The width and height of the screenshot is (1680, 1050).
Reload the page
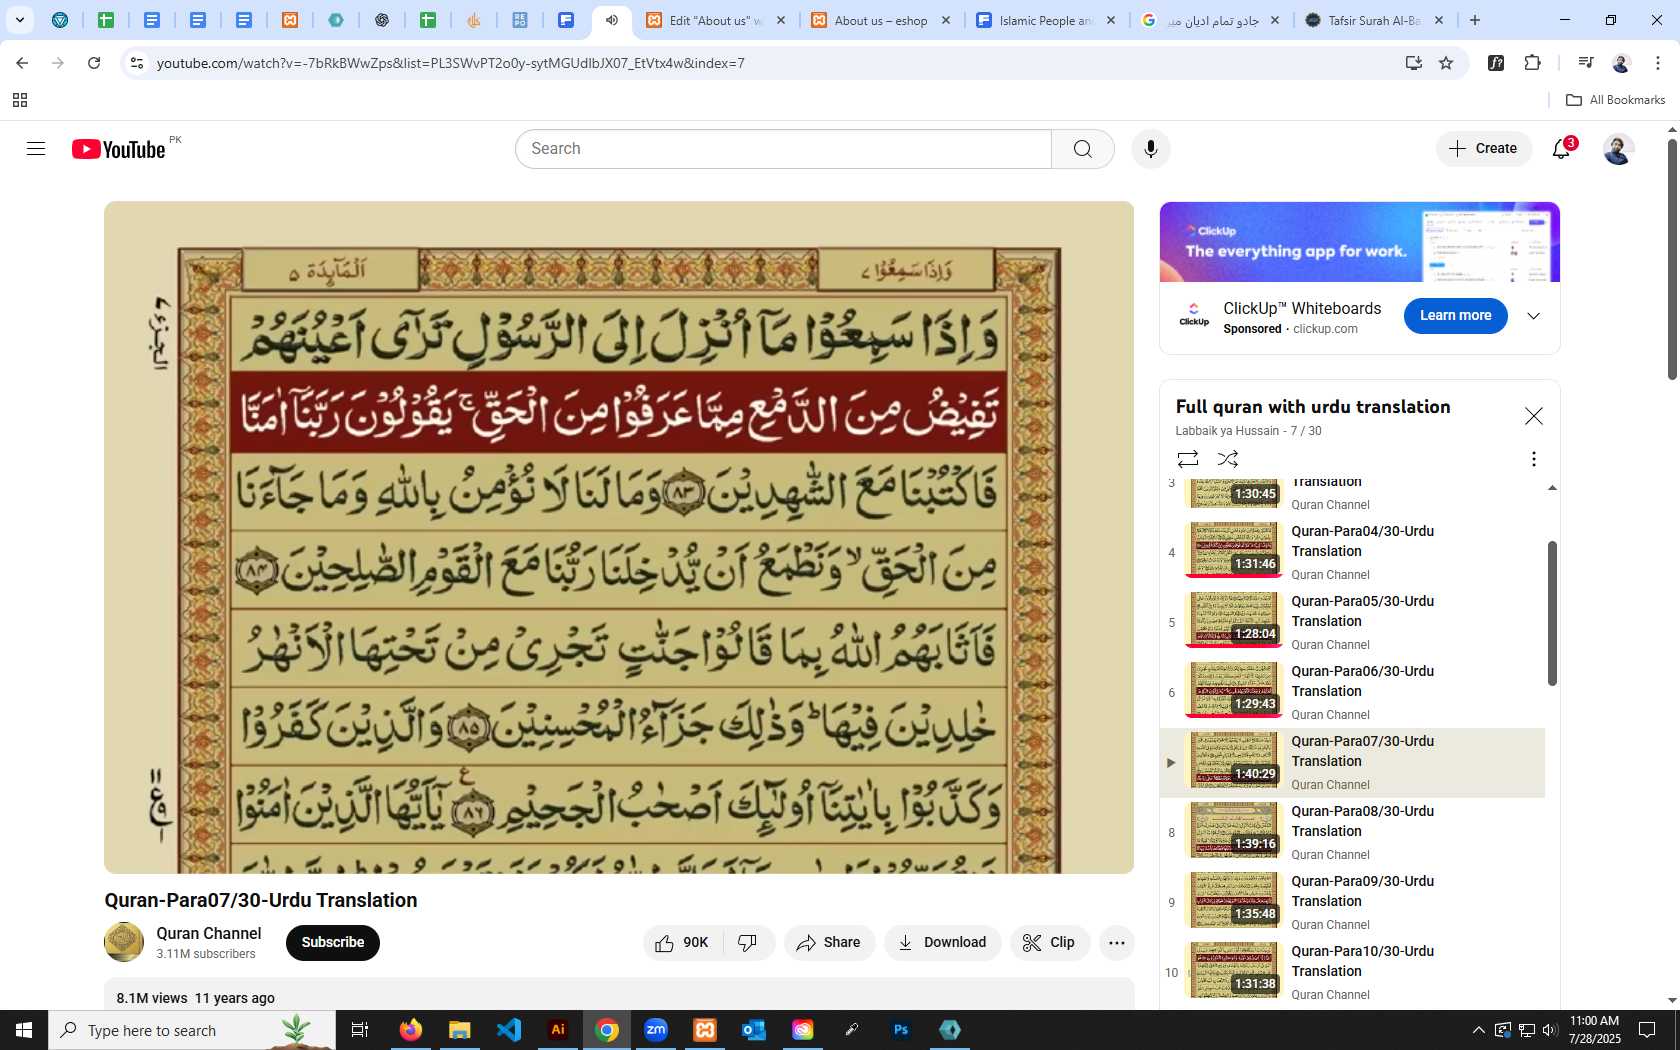click(x=94, y=63)
